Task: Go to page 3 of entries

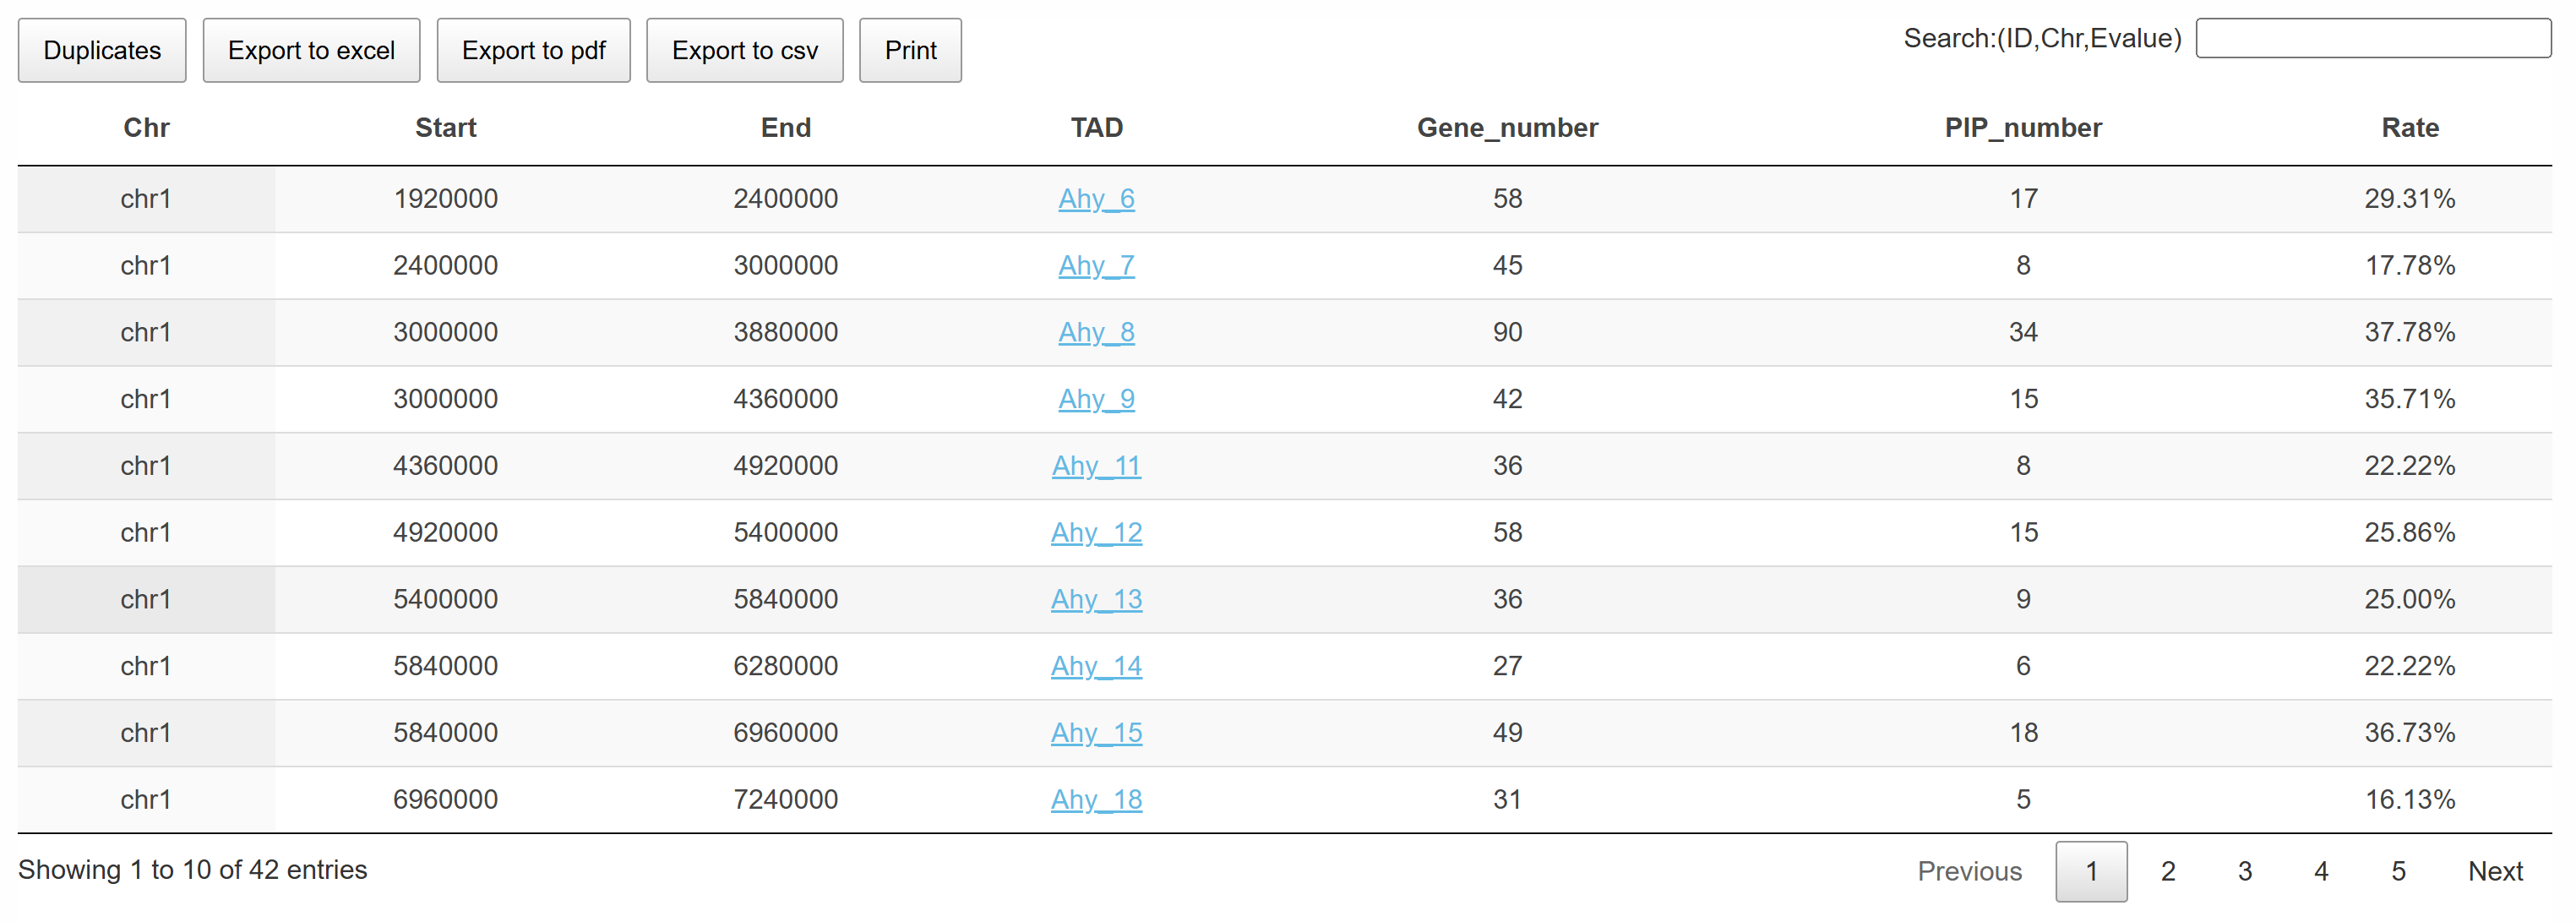Action: point(2244,871)
